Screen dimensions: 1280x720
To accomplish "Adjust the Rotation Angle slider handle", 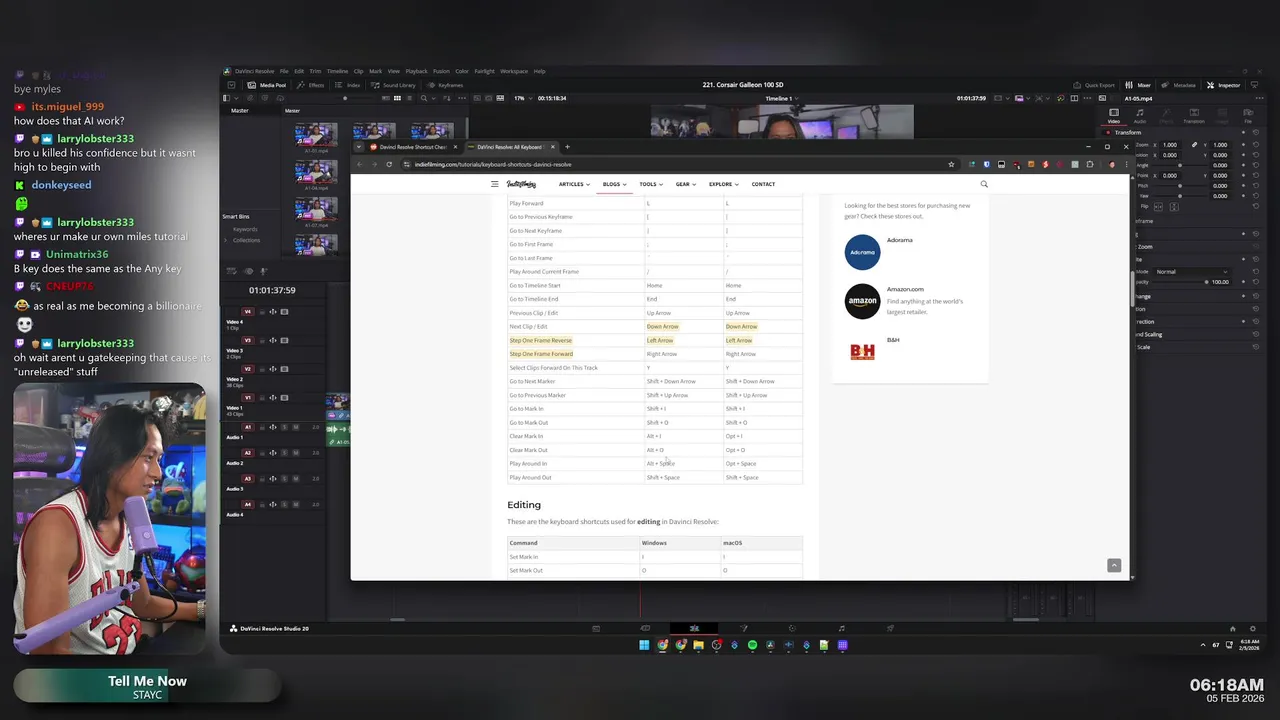I will click(x=1179, y=165).
